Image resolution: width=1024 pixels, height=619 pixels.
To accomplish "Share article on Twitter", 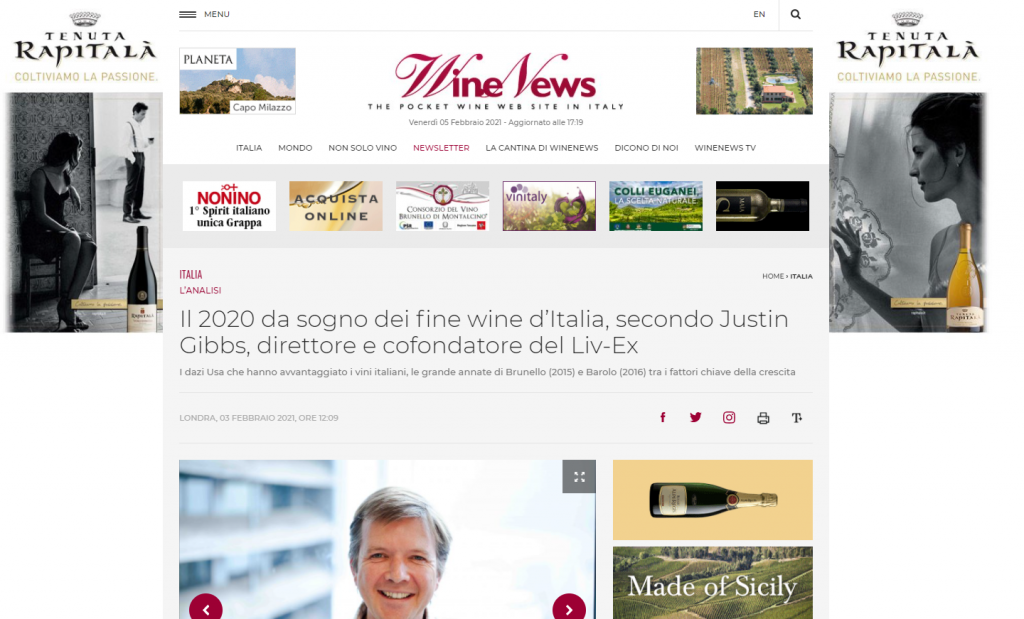I will pos(696,417).
